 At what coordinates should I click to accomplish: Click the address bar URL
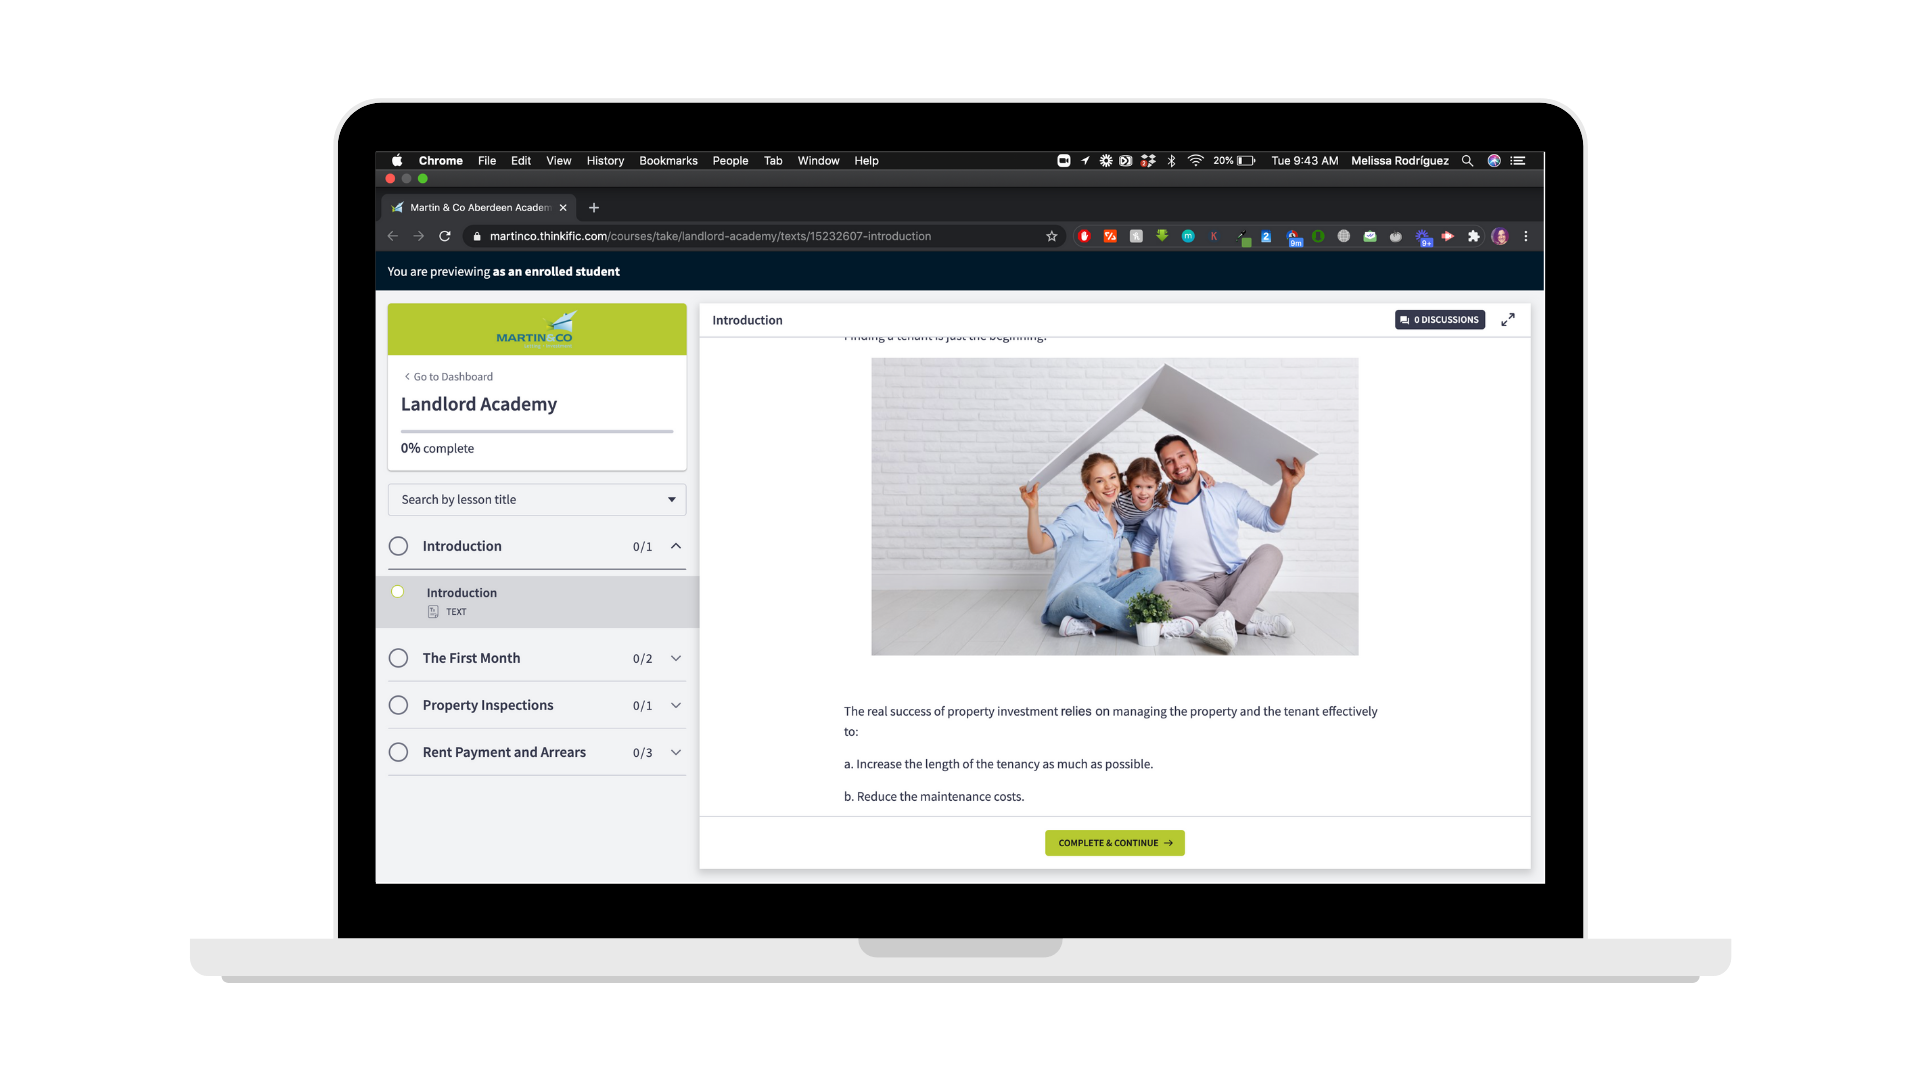(710, 237)
